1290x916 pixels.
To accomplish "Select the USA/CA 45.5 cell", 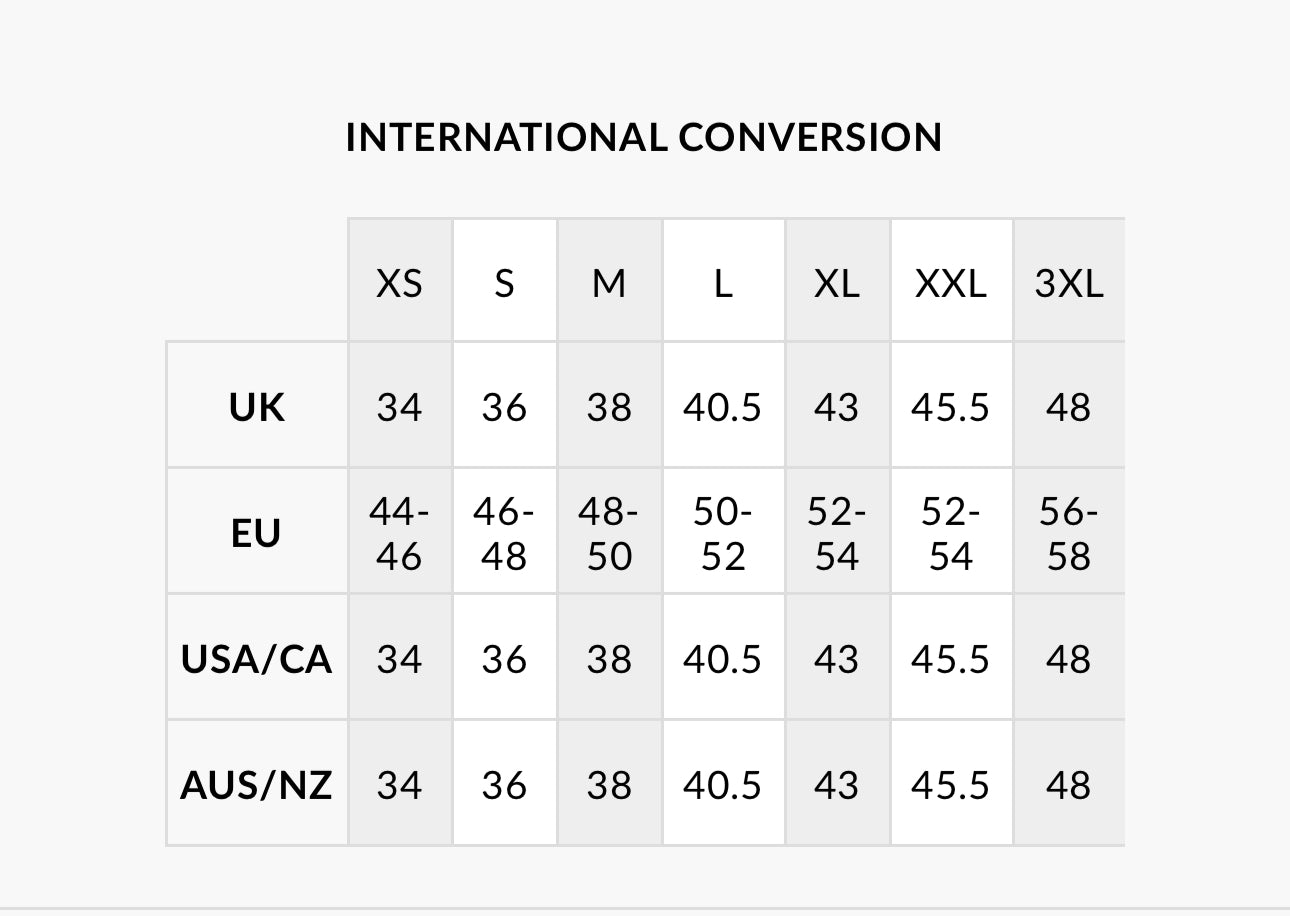I will pos(951,659).
